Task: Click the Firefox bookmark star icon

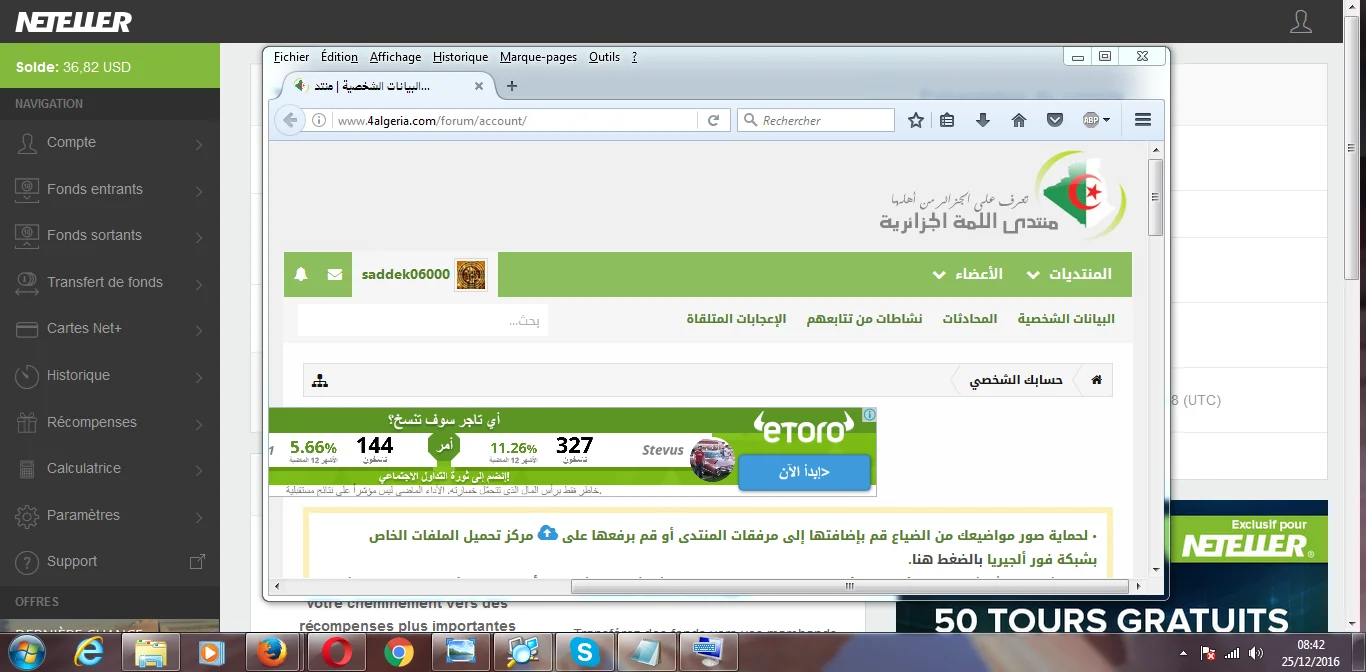Action: pyautogui.click(x=916, y=120)
